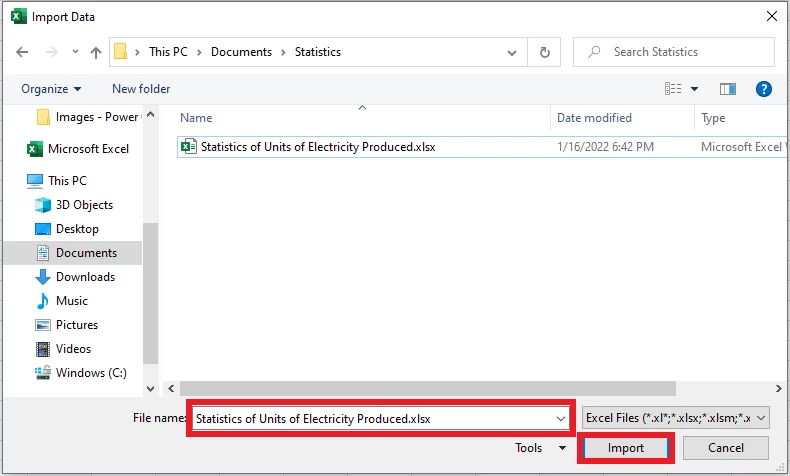Click the Videos film icon in sidebar
This screenshot has height=476, width=790.
click(43, 349)
